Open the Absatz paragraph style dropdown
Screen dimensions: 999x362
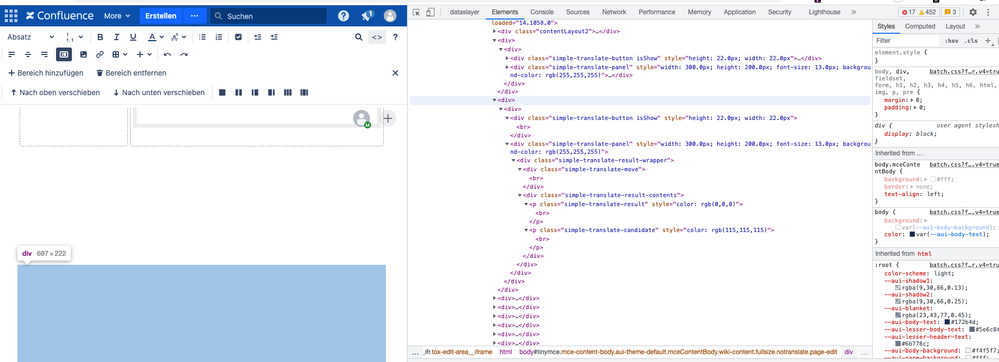31,38
